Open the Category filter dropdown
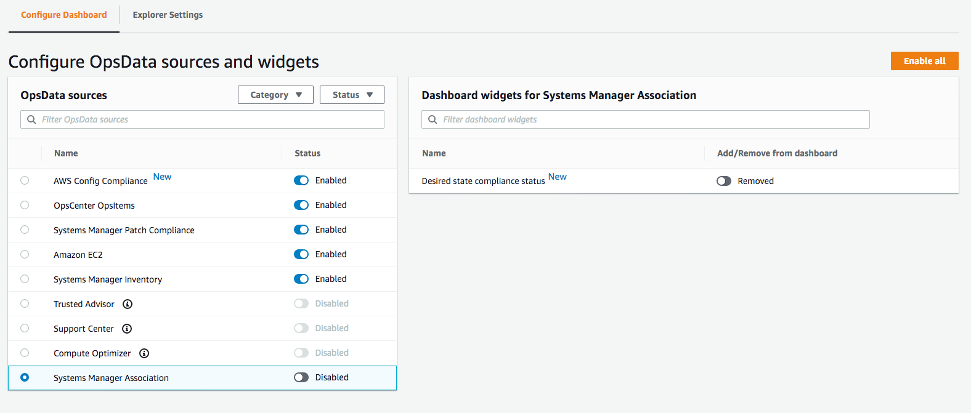972x414 pixels. point(276,95)
